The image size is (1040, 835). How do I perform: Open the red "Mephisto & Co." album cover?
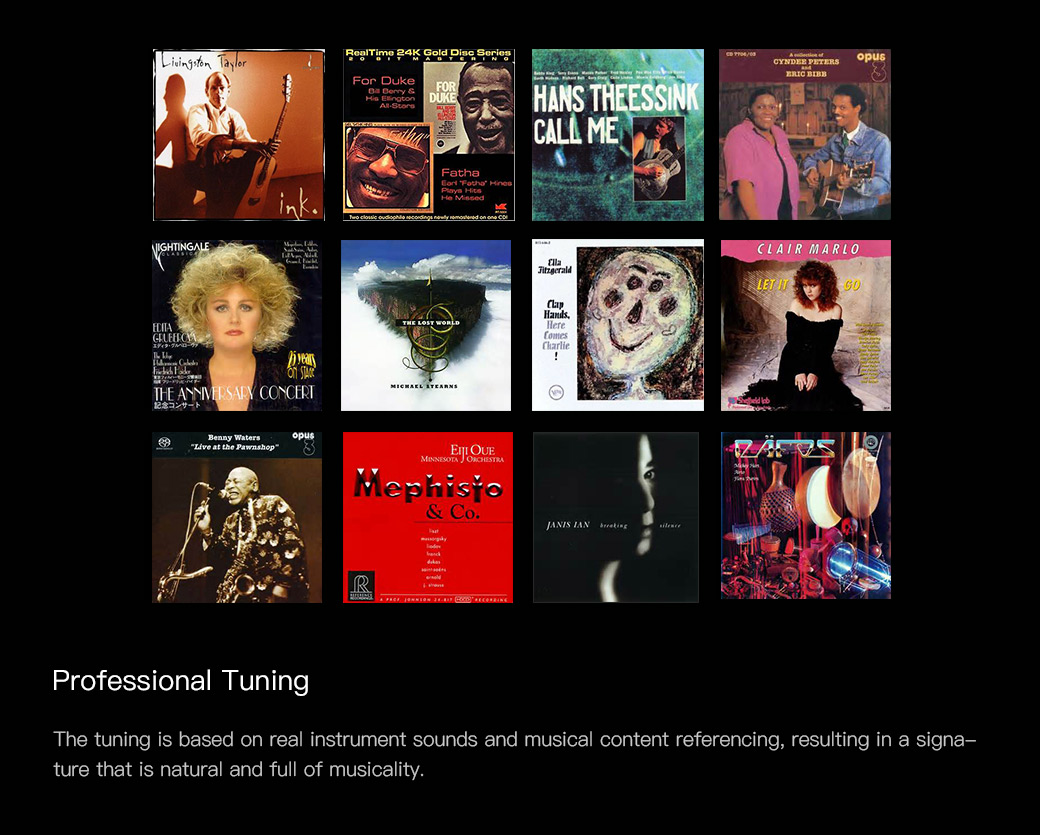pyautogui.click(x=428, y=517)
